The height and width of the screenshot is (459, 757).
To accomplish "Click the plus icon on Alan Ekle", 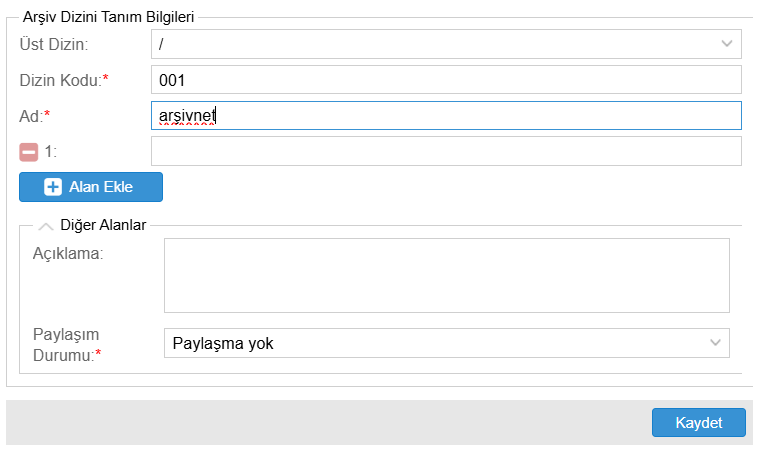I will (53, 187).
